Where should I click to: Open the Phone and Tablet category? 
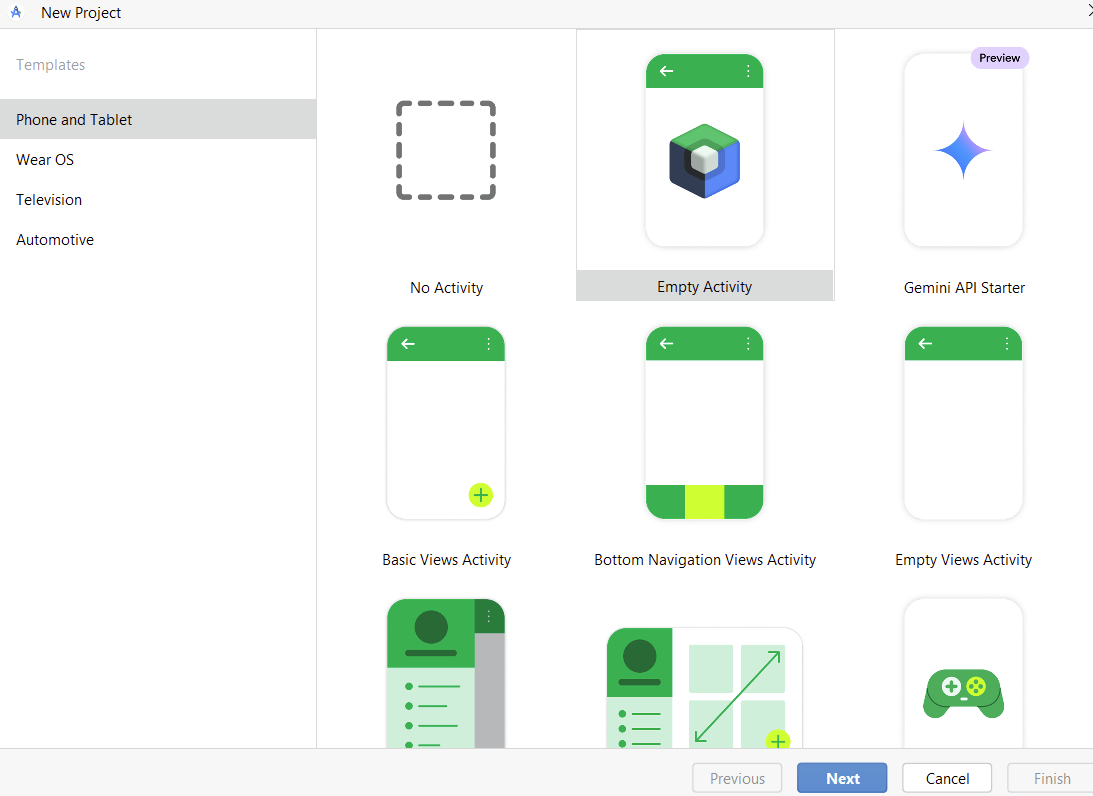(74, 119)
